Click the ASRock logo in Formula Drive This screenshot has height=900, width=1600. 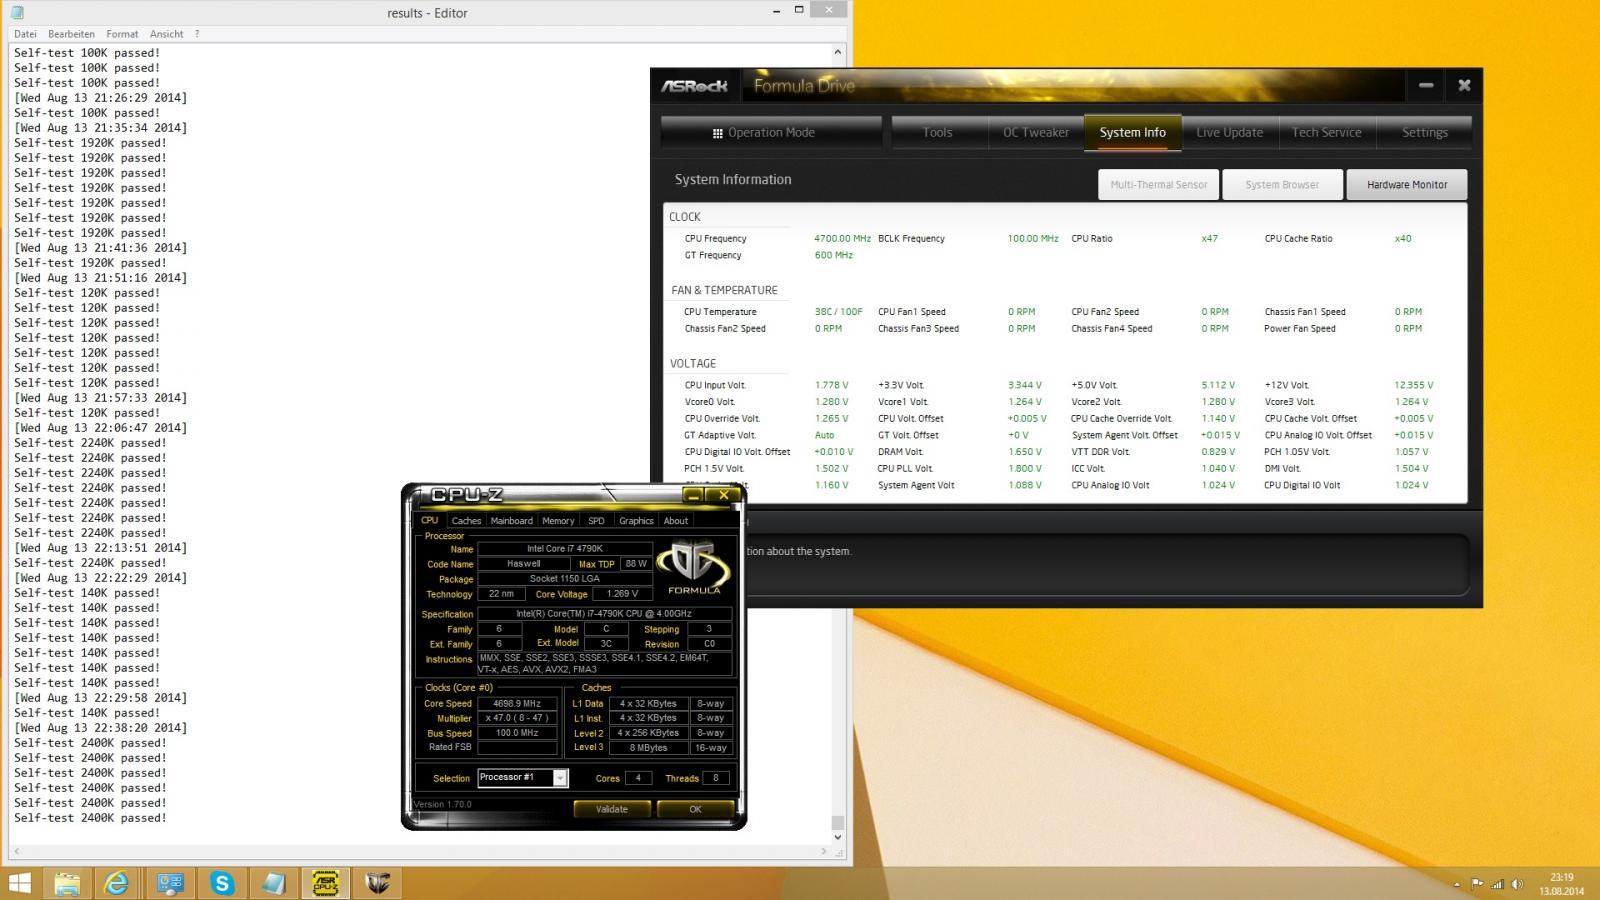pos(694,86)
